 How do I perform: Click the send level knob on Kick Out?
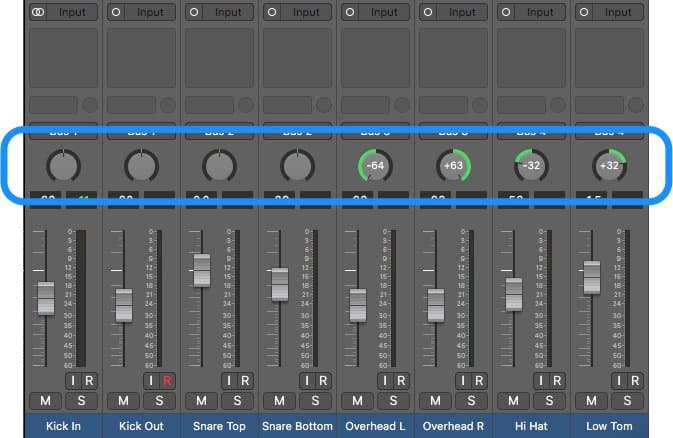[142, 166]
